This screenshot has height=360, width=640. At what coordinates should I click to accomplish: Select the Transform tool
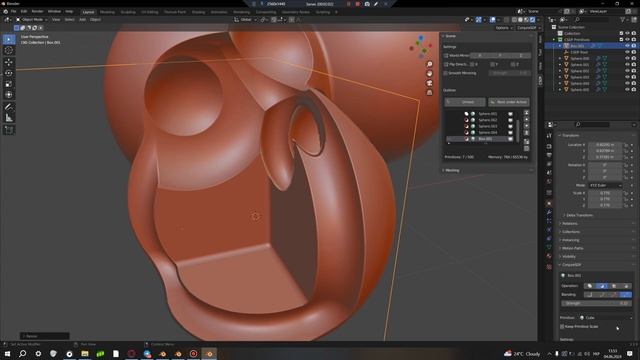[x=9, y=95]
